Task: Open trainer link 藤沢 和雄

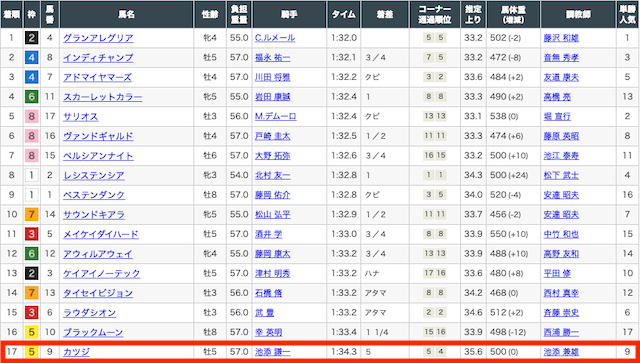Action: pos(561,38)
